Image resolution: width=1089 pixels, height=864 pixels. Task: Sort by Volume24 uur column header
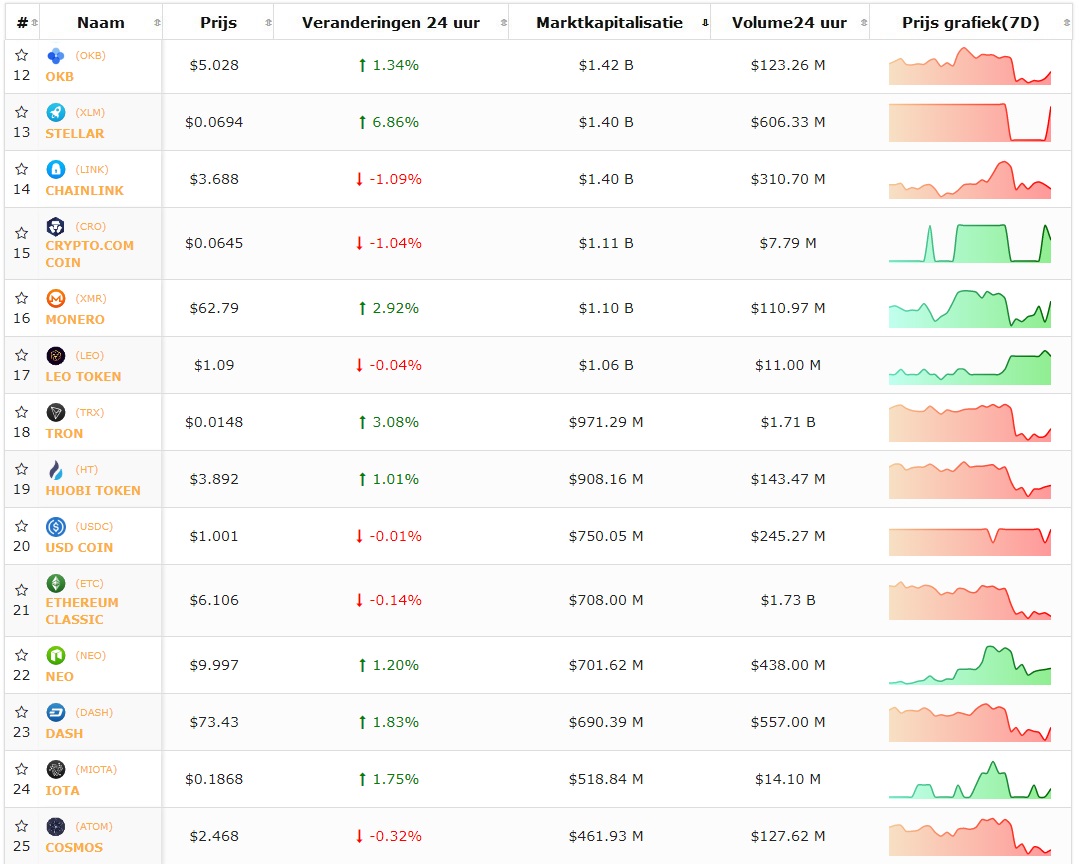788,22
